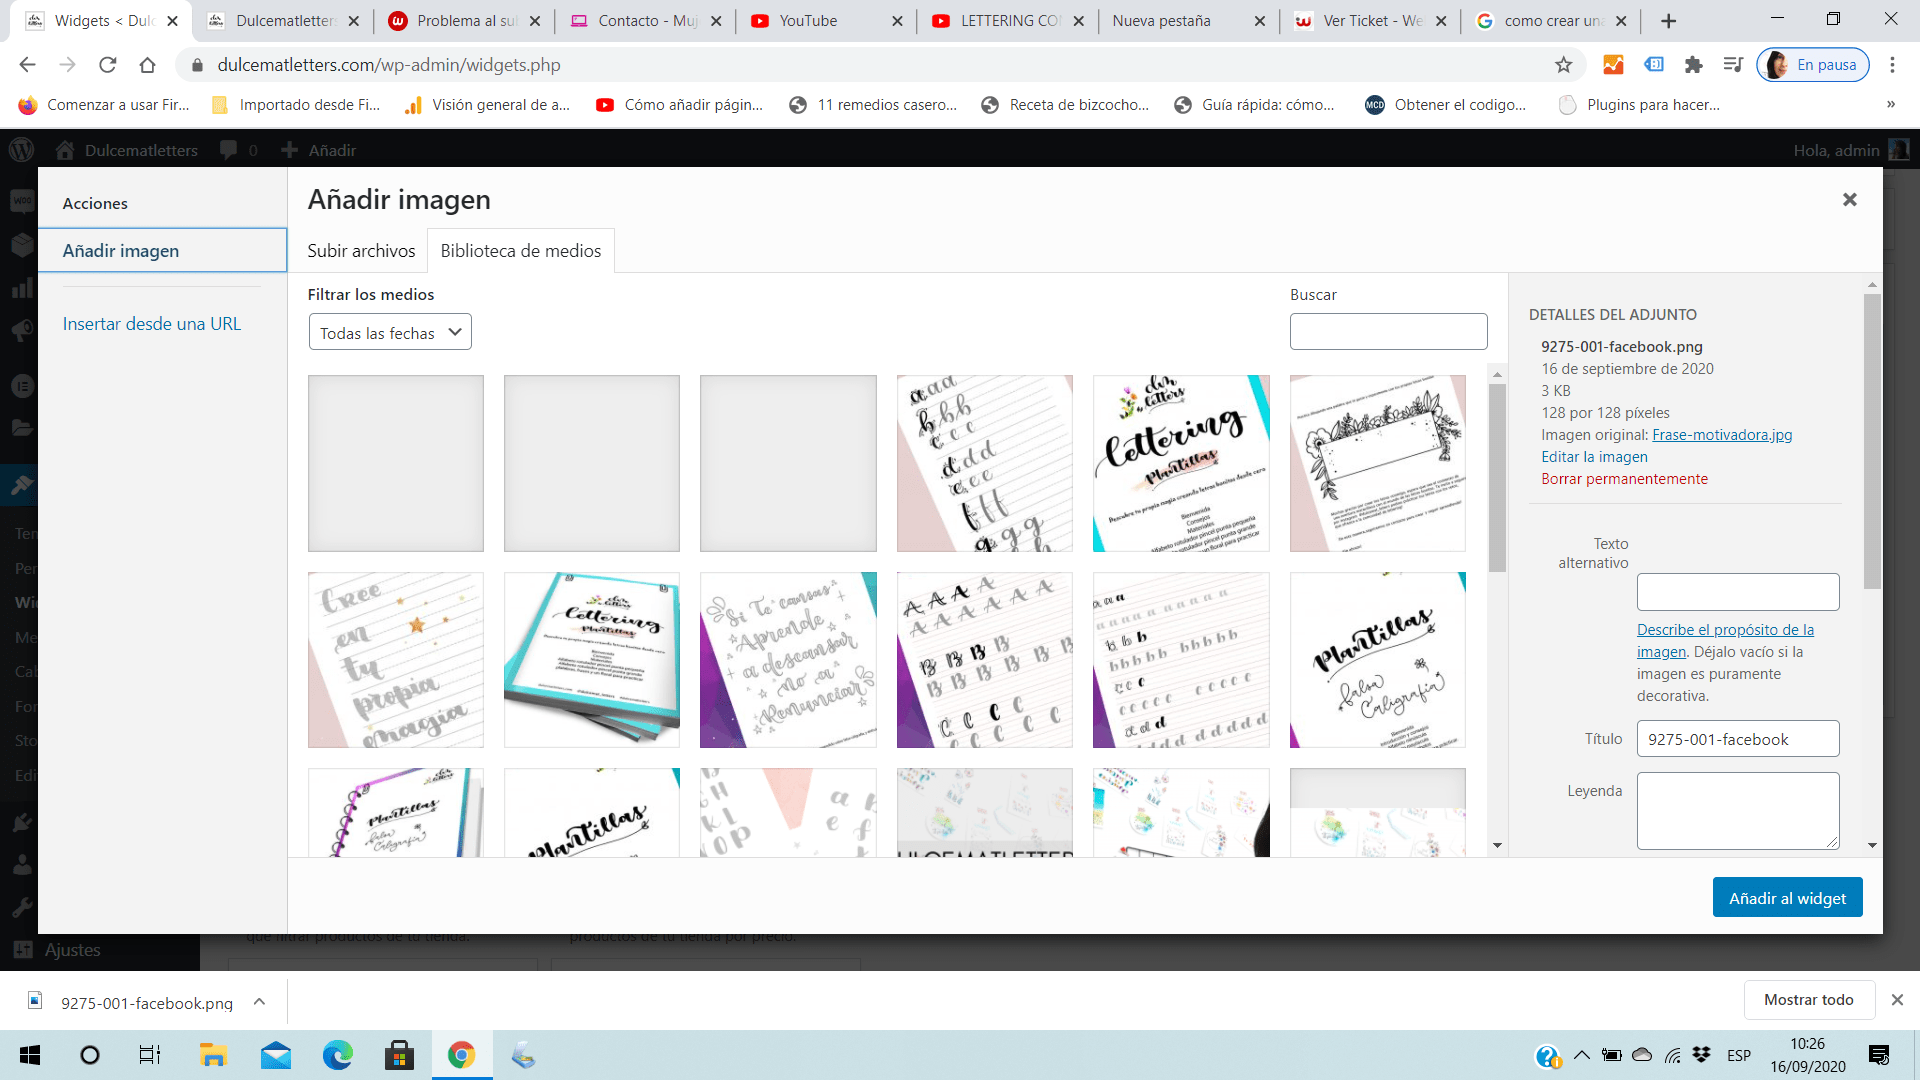Click Borrar permanentemente link
Viewport: 1920px width, 1080px height.
[1624, 479]
